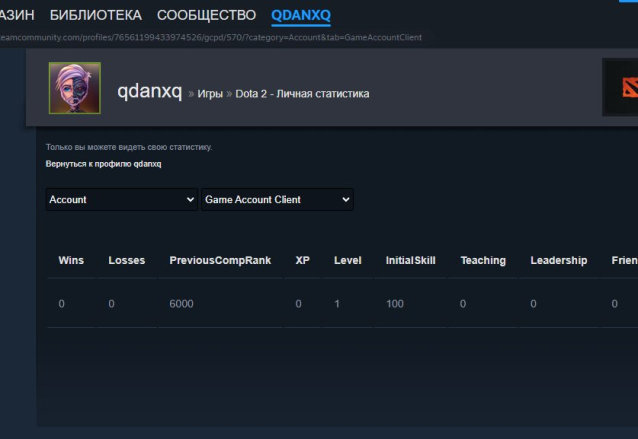Click the Losses column header
Screen dimensions: 638x439
127,260
